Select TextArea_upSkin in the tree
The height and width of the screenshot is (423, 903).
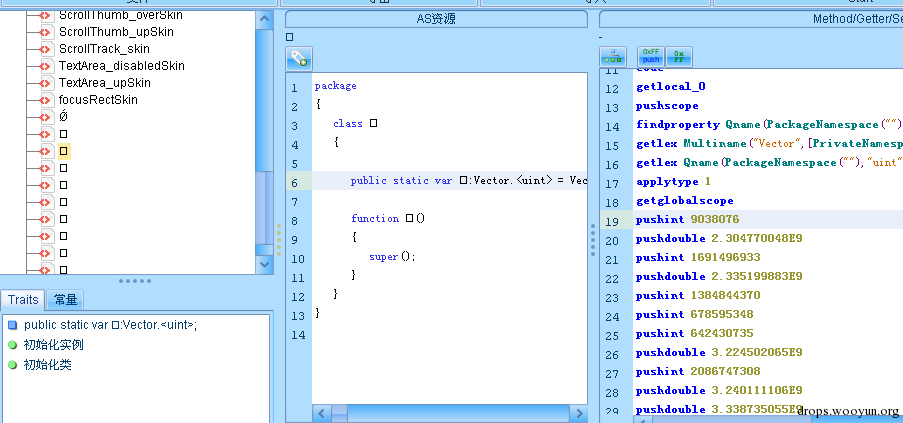(x=104, y=83)
